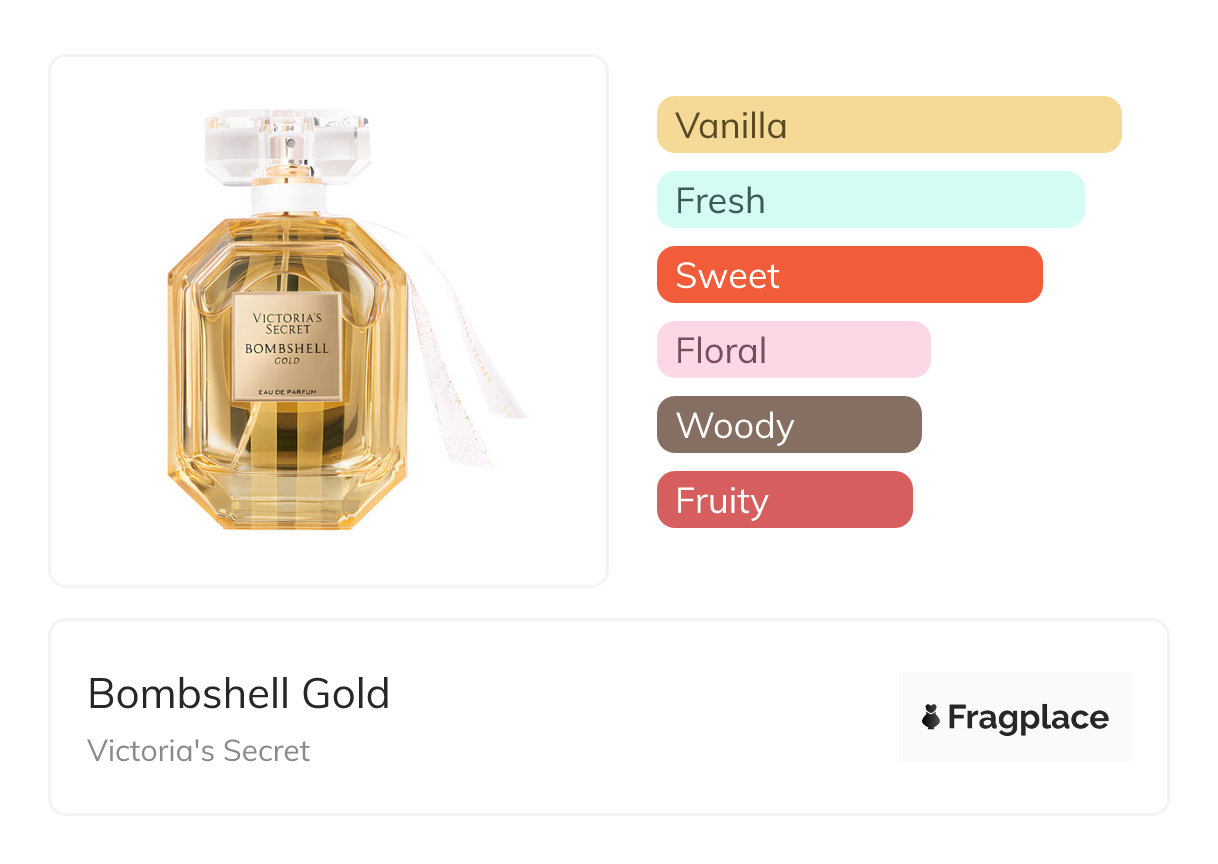Click the Fragplace perfume bottle logo icon
This screenshot has height=864, width=1218.
coord(931,717)
